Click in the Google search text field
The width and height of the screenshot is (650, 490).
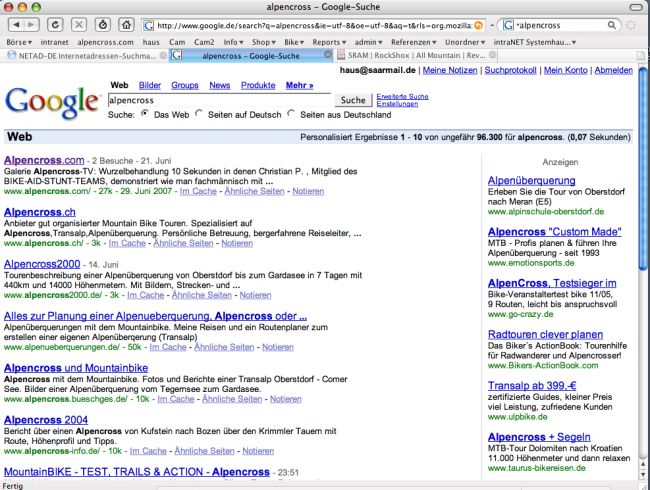point(219,100)
